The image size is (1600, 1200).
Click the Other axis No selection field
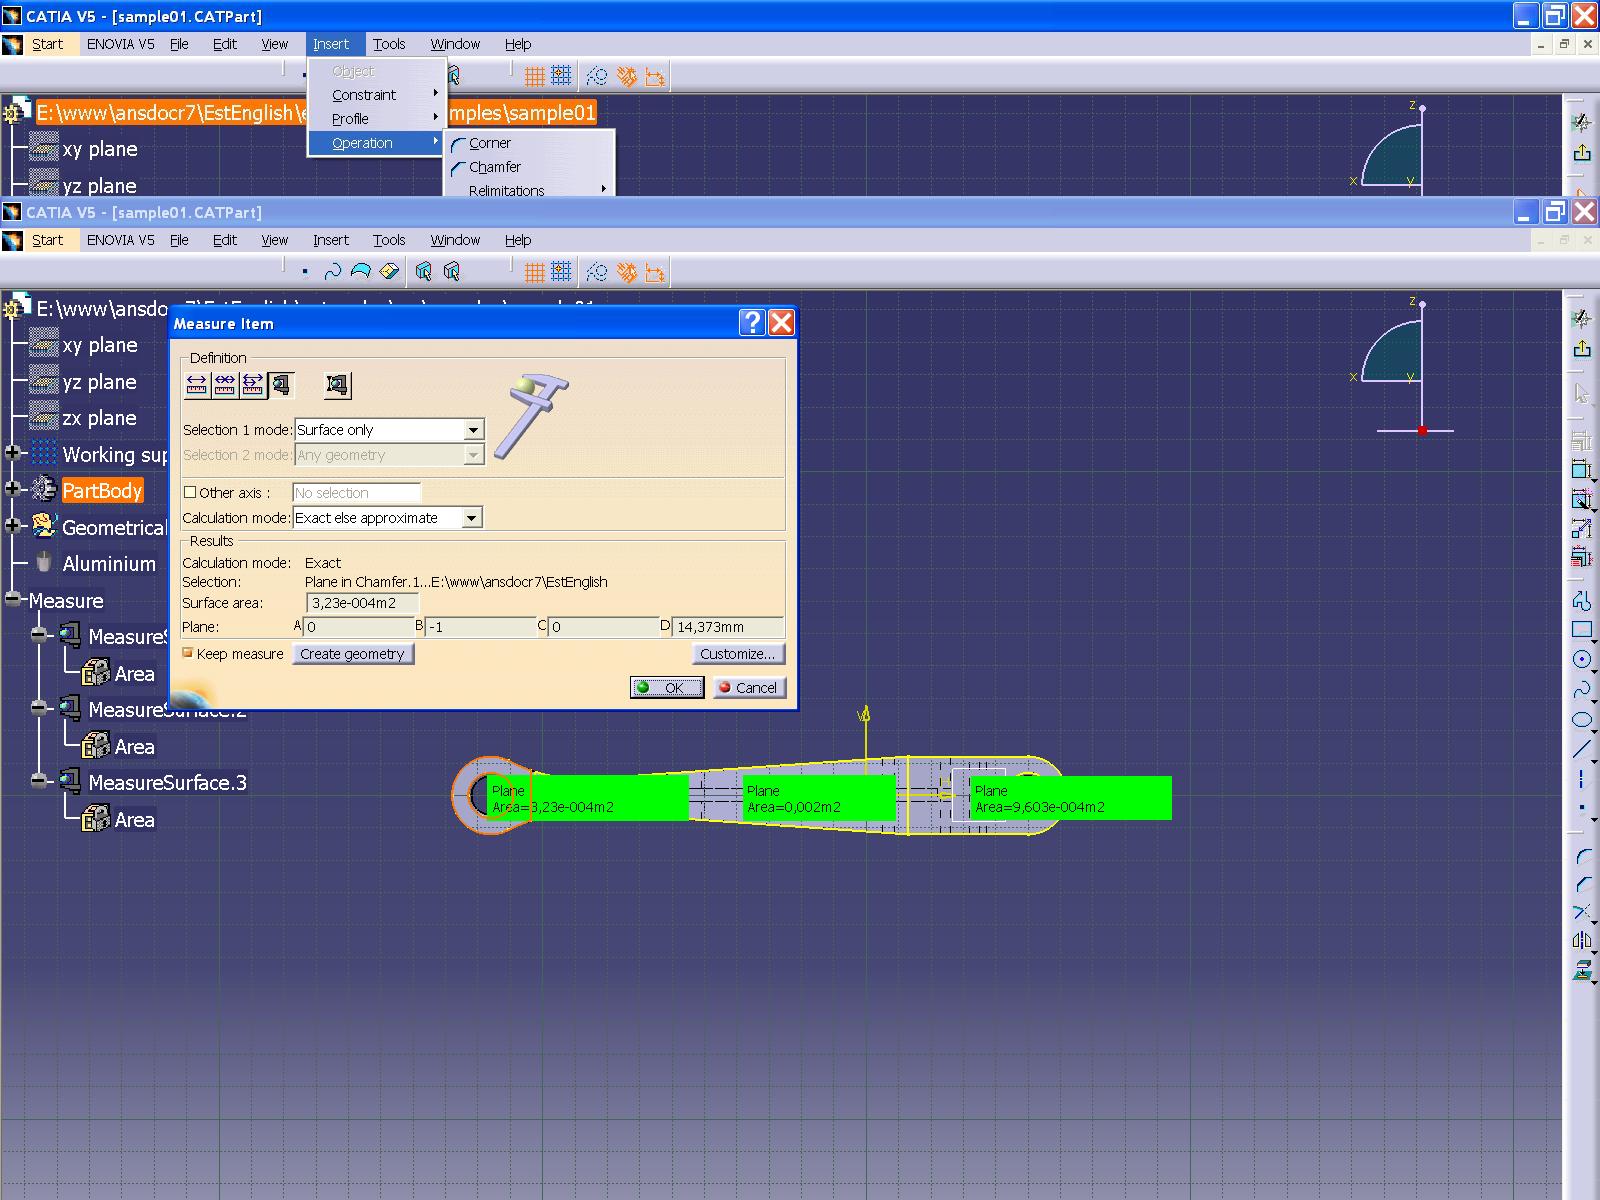coord(356,493)
